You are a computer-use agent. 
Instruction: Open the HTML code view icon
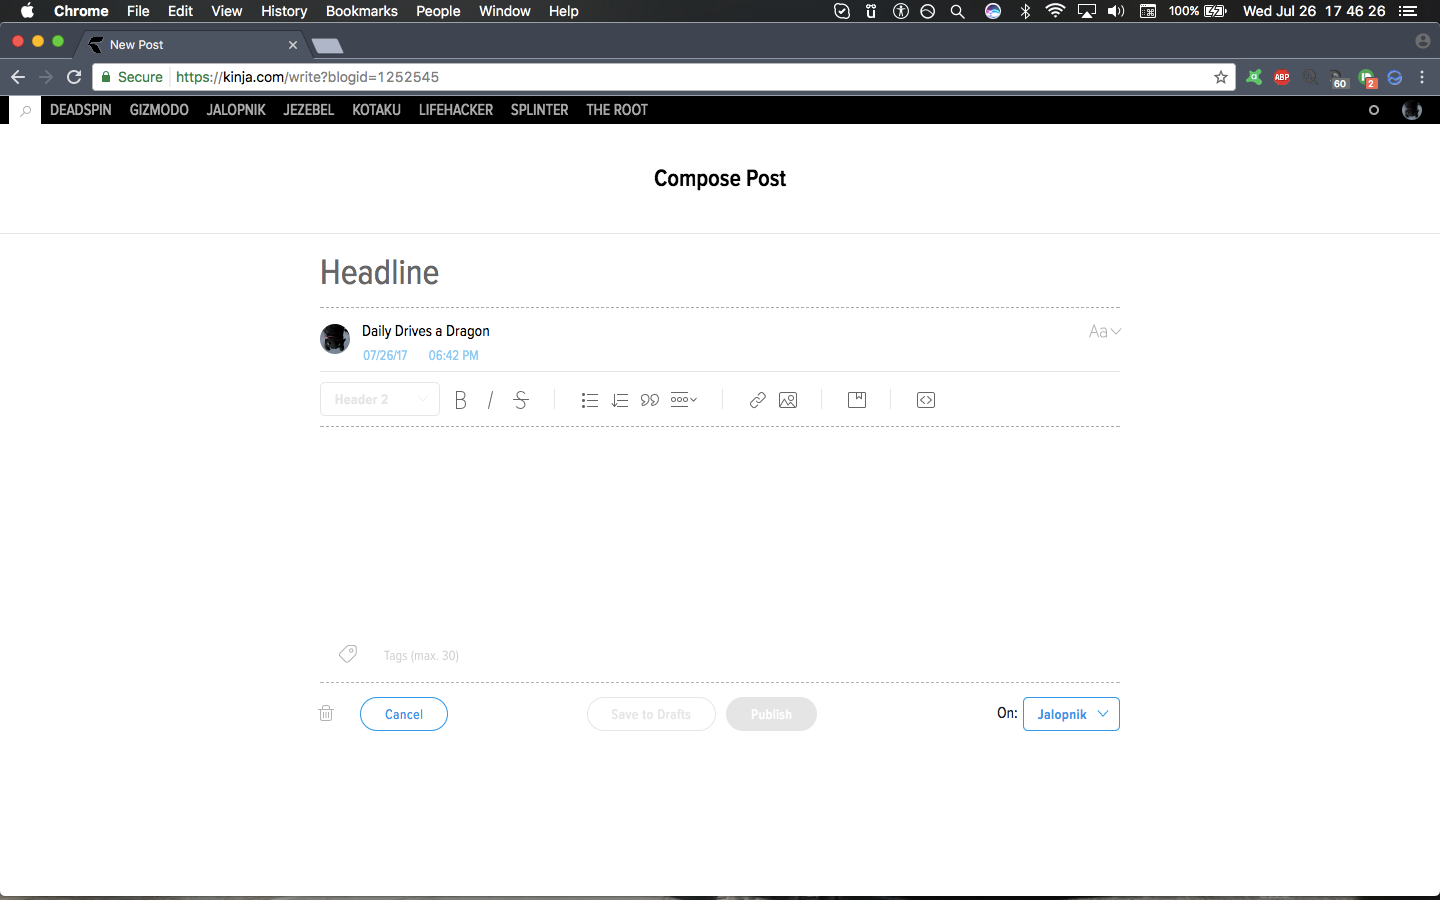pos(926,400)
